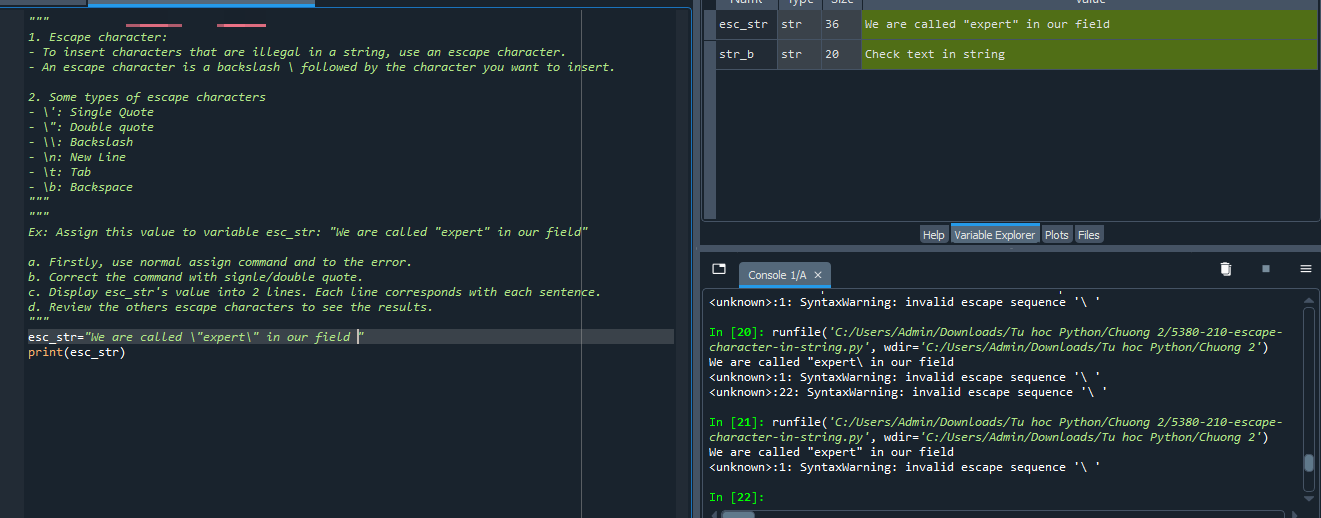Switch to the Files tab
Image resolution: width=1321 pixels, height=518 pixels.
pyautogui.click(x=1089, y=235)
